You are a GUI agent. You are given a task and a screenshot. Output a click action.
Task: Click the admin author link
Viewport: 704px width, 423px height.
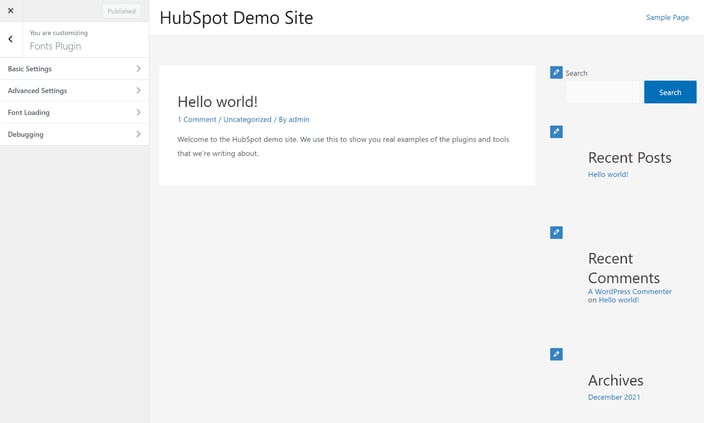tap(299, 119)
